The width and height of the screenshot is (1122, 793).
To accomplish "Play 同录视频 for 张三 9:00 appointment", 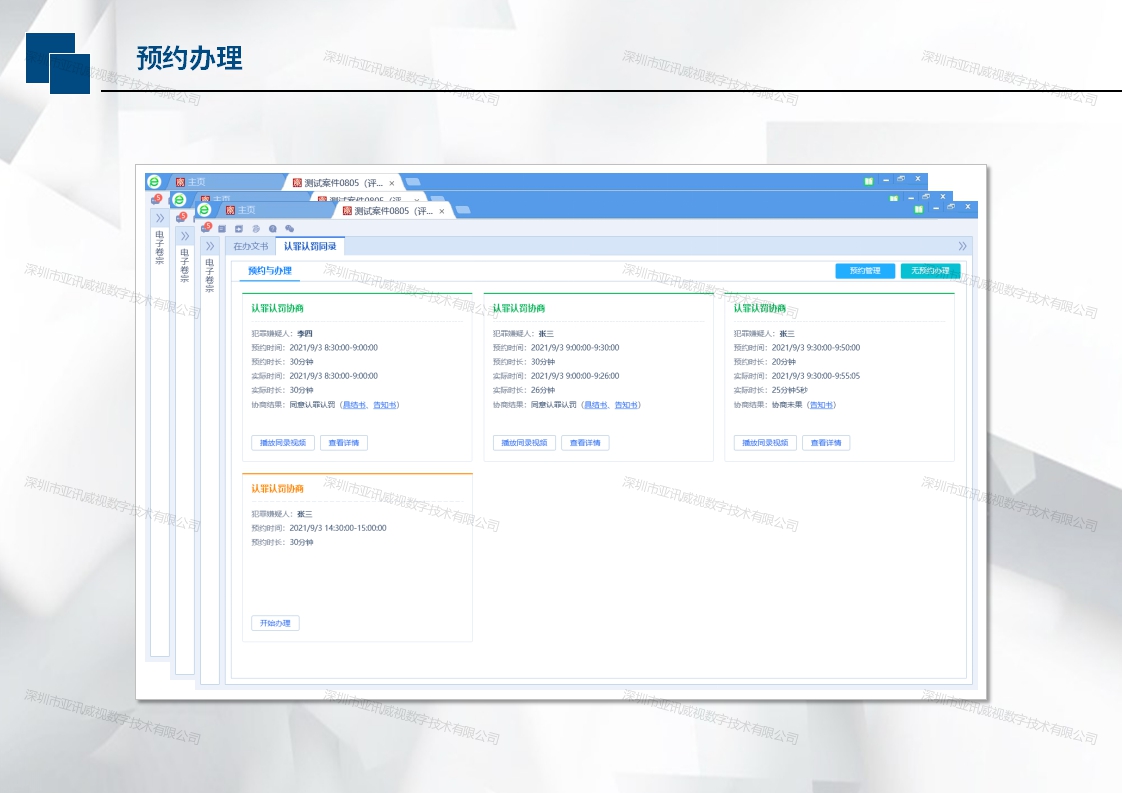I will click(x=524, y=443).
